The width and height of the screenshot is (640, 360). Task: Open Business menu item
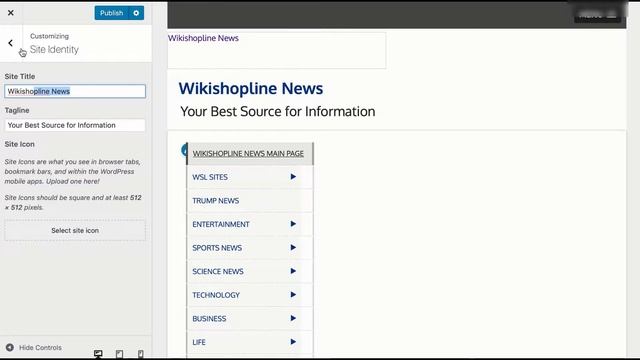pyautogui.click(x=209, y=319)
